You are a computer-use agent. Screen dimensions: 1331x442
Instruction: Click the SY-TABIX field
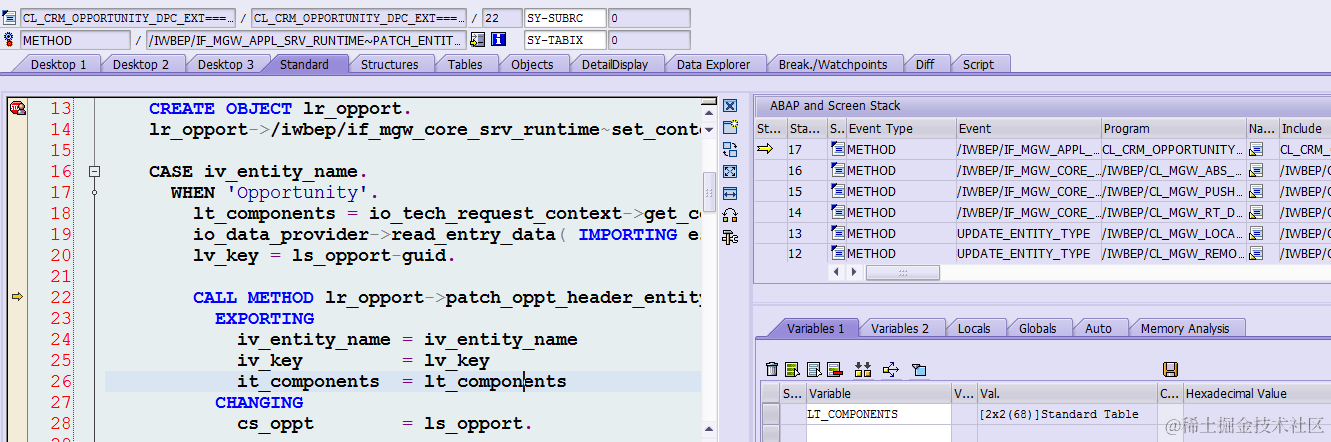click(x=565, y=40)
